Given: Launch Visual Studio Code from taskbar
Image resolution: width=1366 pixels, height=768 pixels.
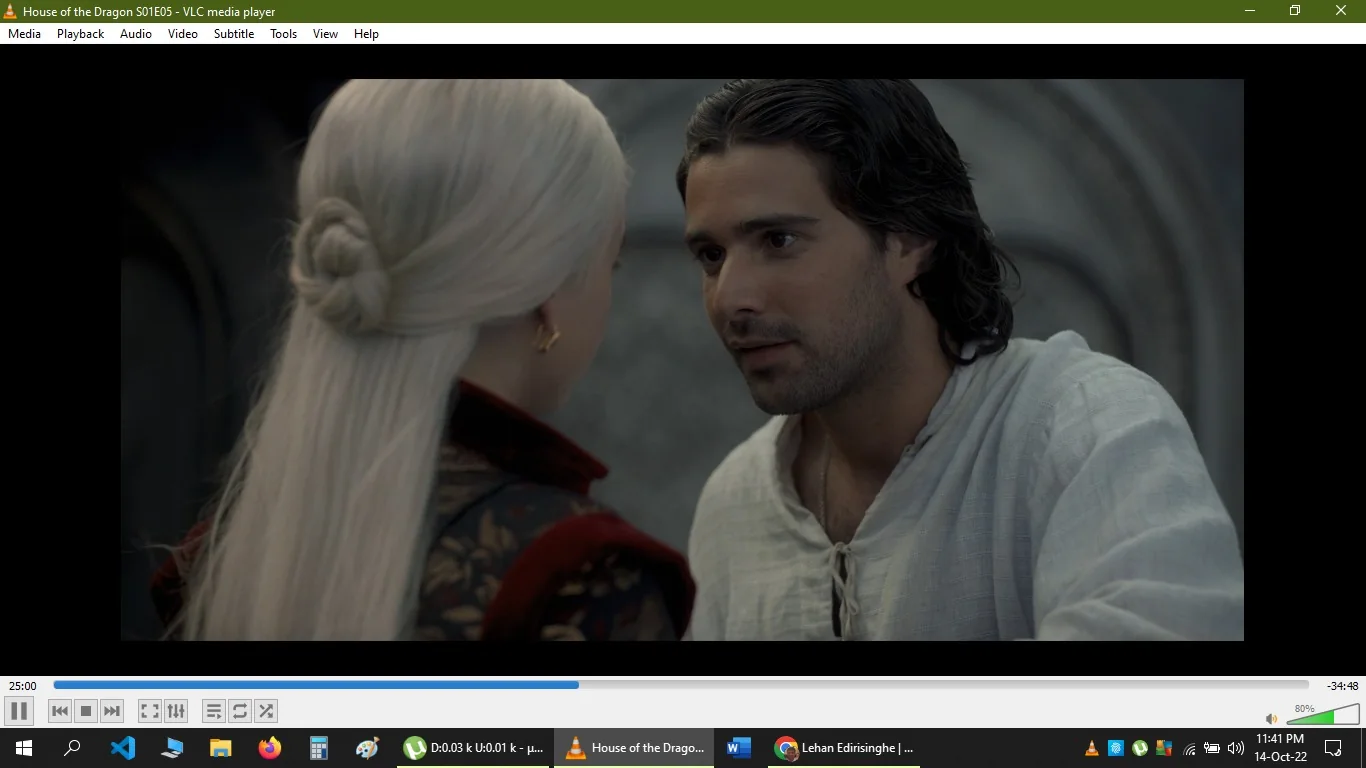Looking at the screenshot, I should click(x=123, y=748).
